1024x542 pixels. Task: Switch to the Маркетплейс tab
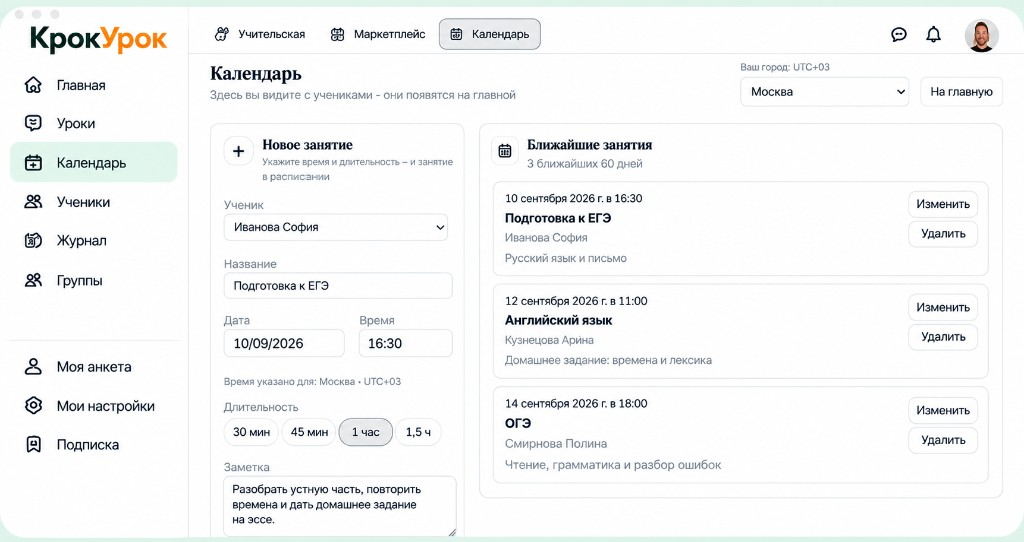tap(377, 34)
